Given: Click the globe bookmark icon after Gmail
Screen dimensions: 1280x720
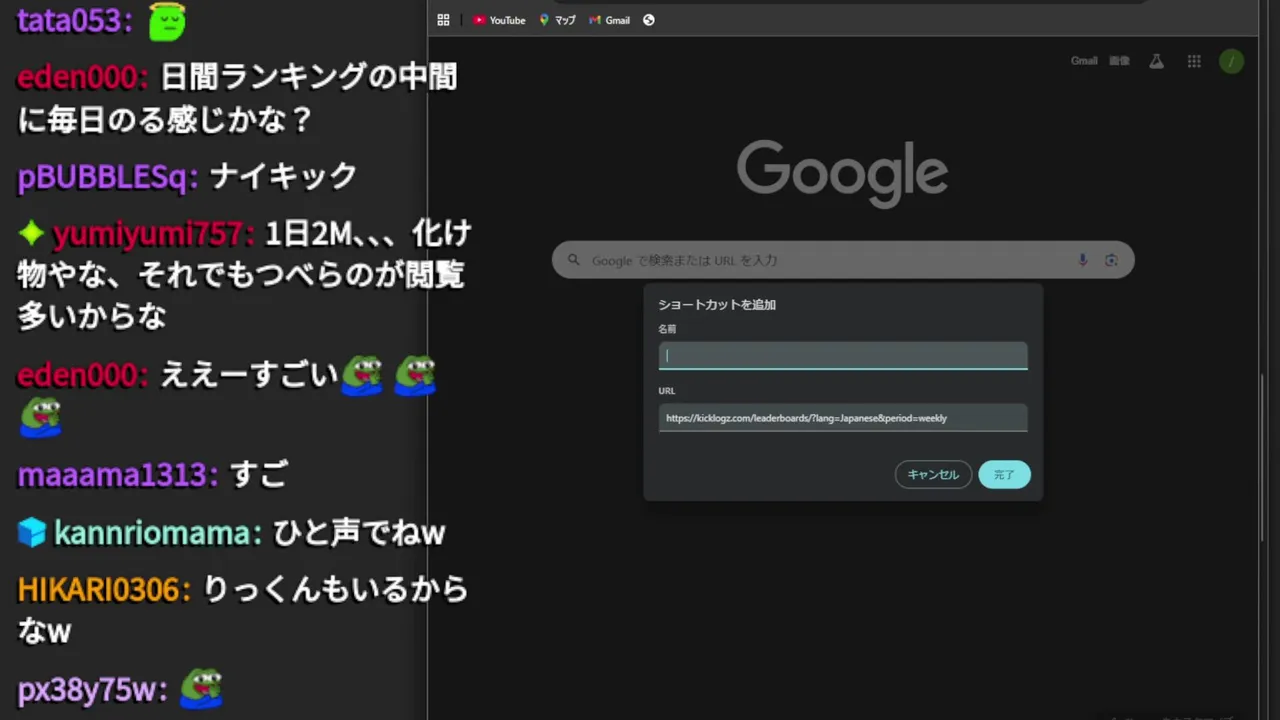Looking at the screenshot, I should pos(649,20).
